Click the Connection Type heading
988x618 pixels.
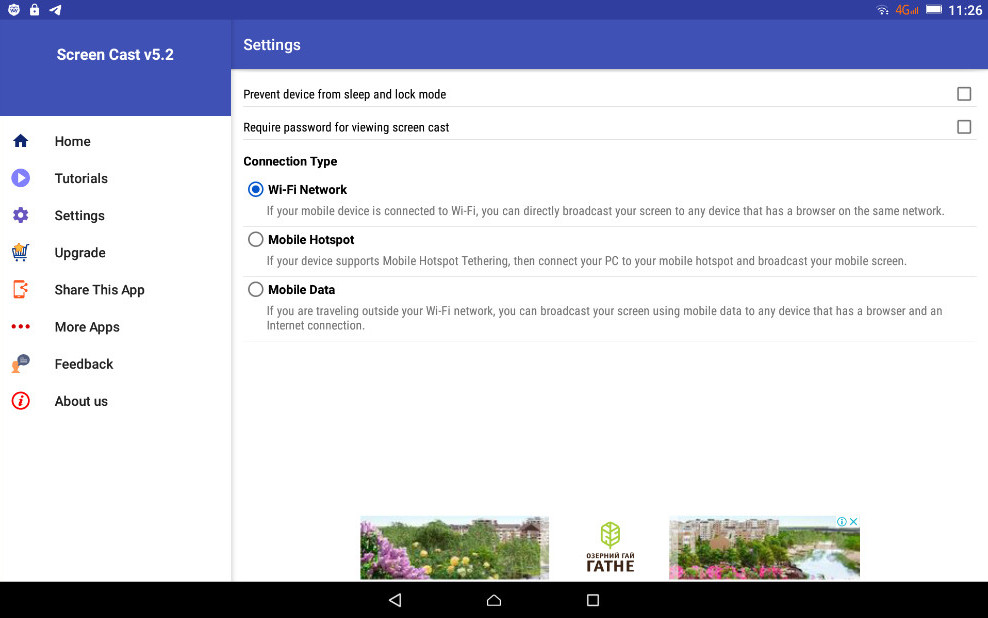click(x=290, y=161)
